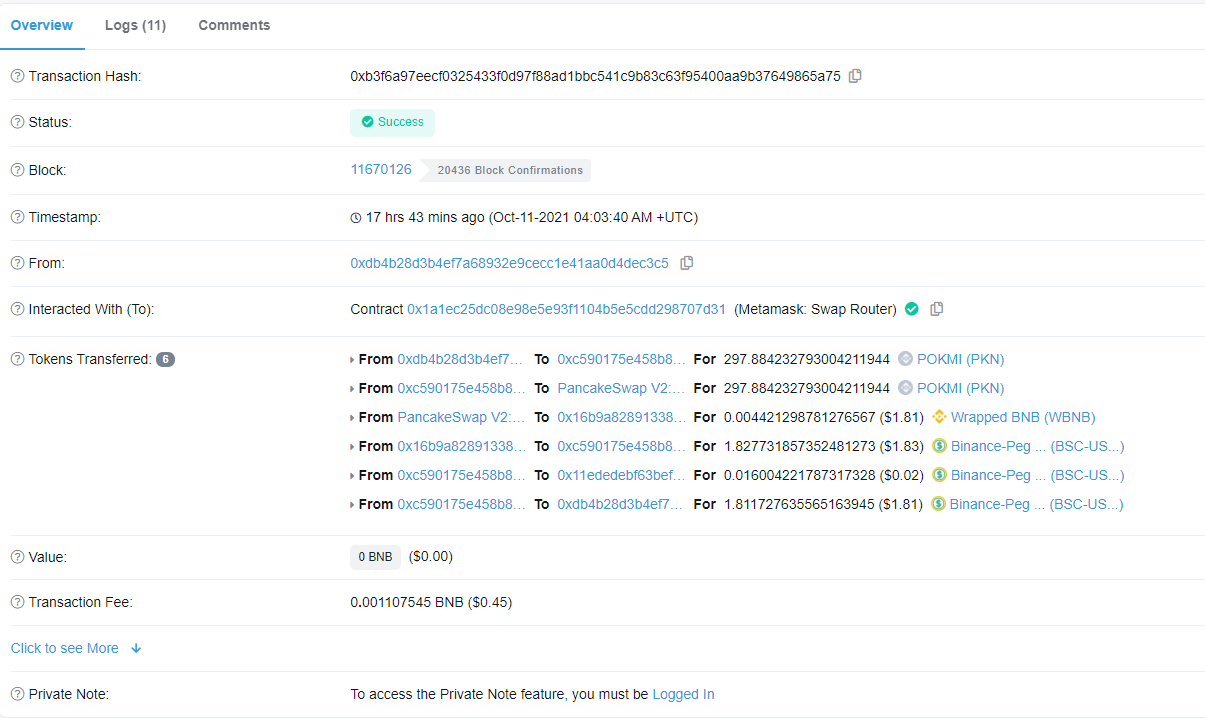The height and width of the screenshot is (718, 1205).
Task: Copy the From address
Action: (687, 262)
